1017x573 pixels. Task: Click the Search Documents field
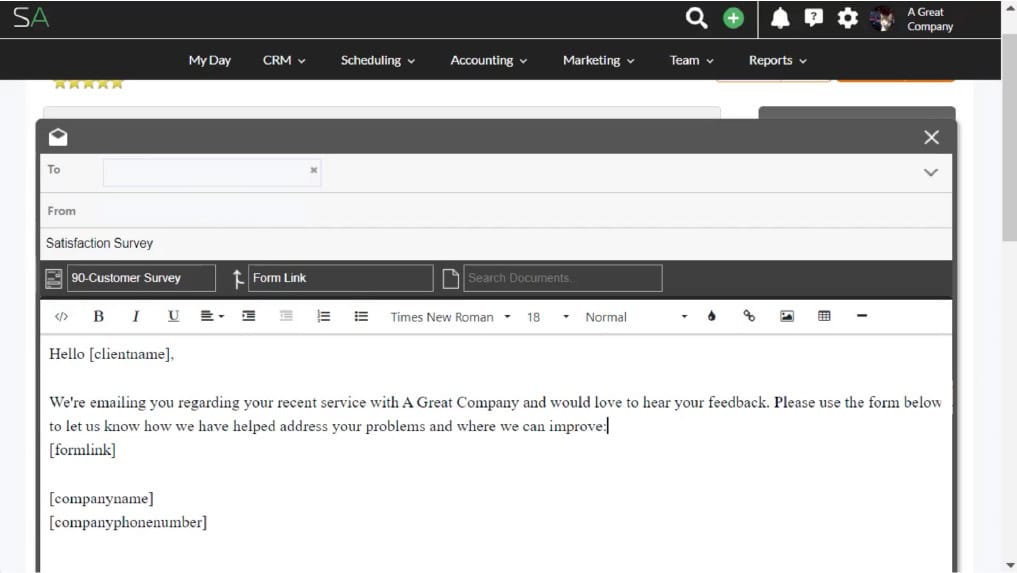[562, 278]
